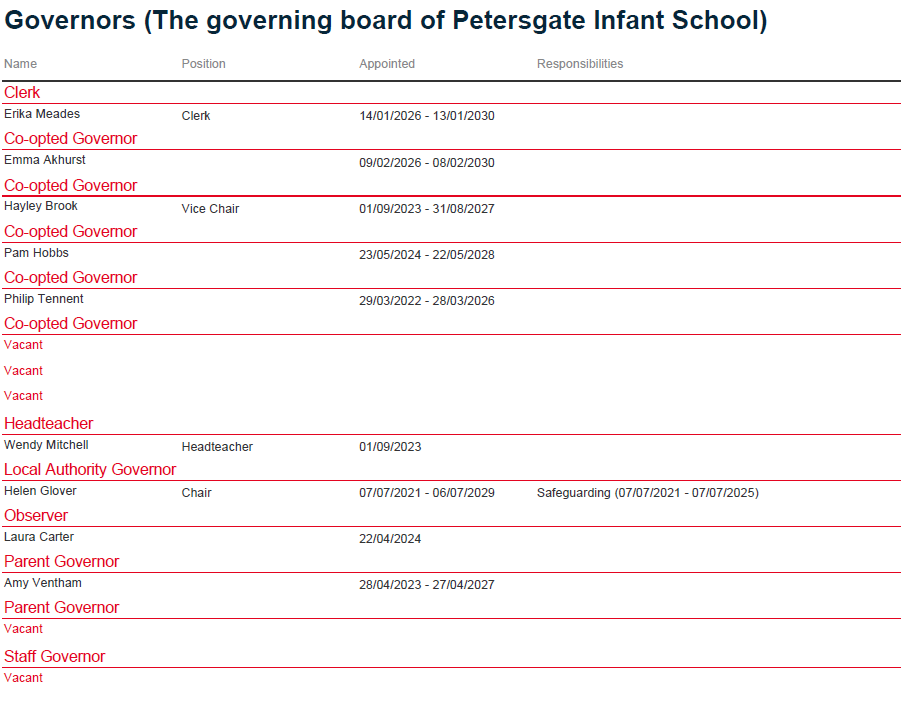Click the Vice Chair position label
This screenshot has height=705, width=902.
[210, 209]
